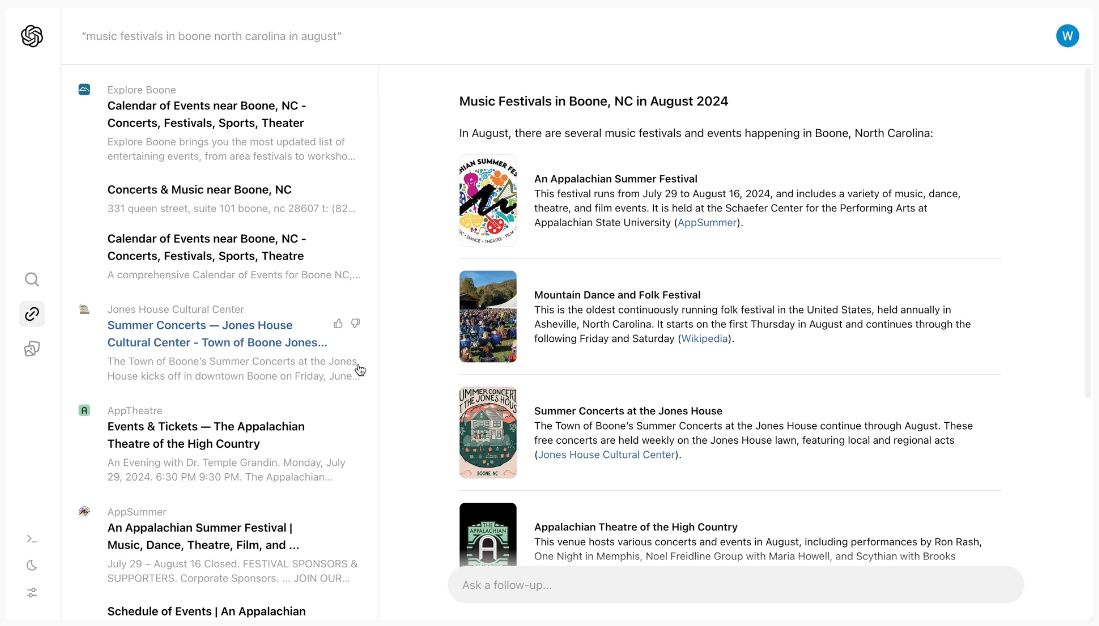Open the search magnifier in sidebar
The width and height of the screenshot is (1099, 626).
click(x=32, y=280)
